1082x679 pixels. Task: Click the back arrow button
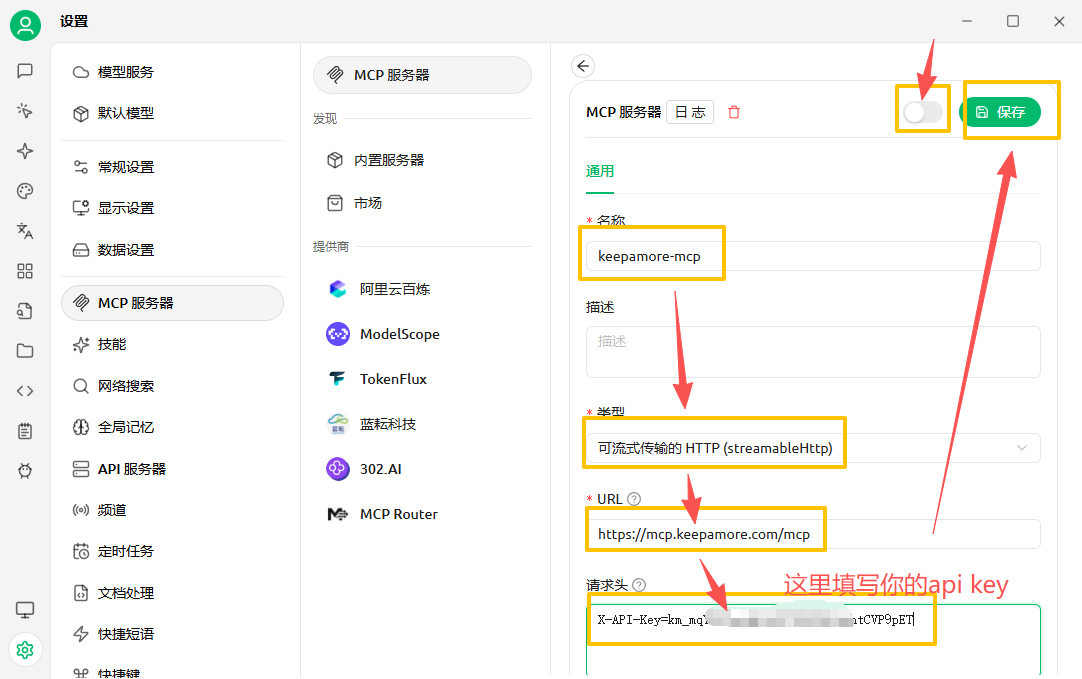583,66
